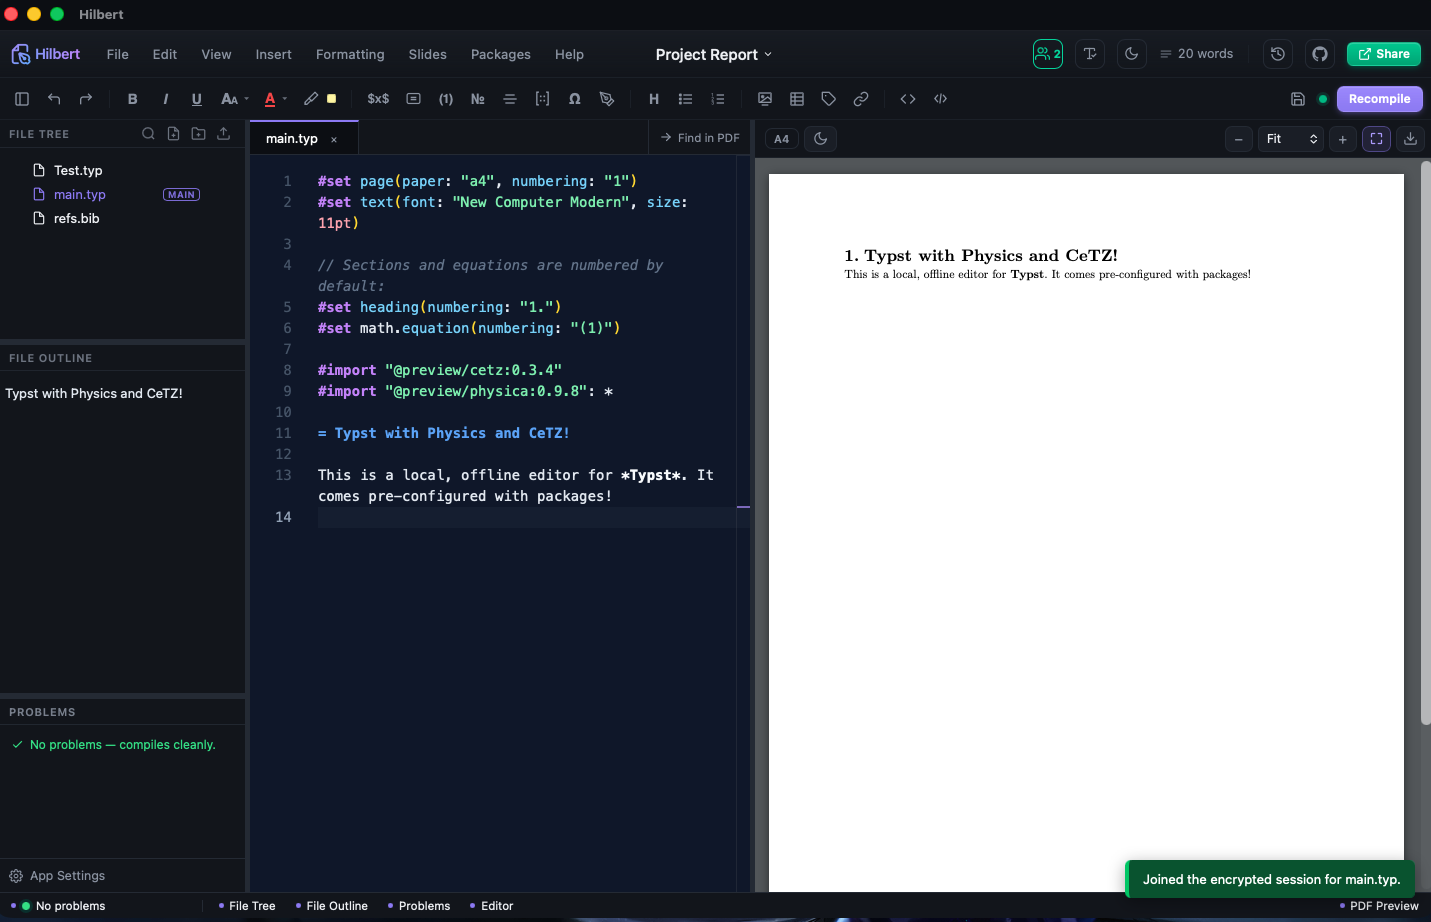The width and height of the screenshot is (1431, 922).
Task: Open the View menu
Action: [x=216, y=54]
